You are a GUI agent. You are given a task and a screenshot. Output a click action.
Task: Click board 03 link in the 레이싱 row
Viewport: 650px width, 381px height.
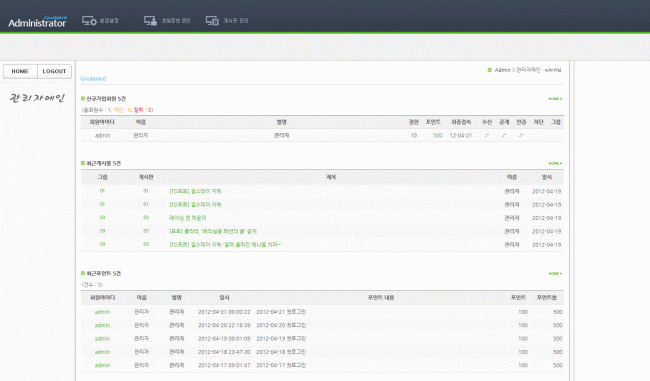(x=146, y=218)
